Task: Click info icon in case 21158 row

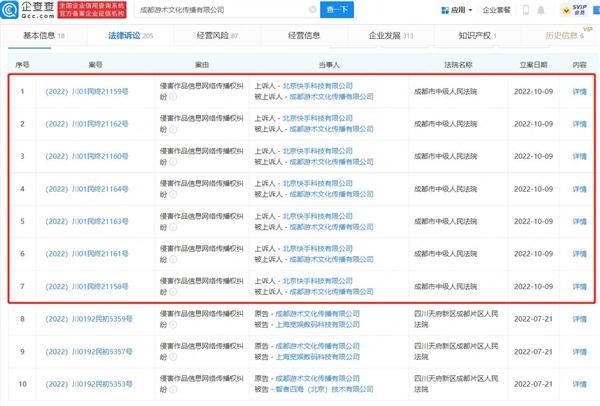Action: click(x=173, y=292)
